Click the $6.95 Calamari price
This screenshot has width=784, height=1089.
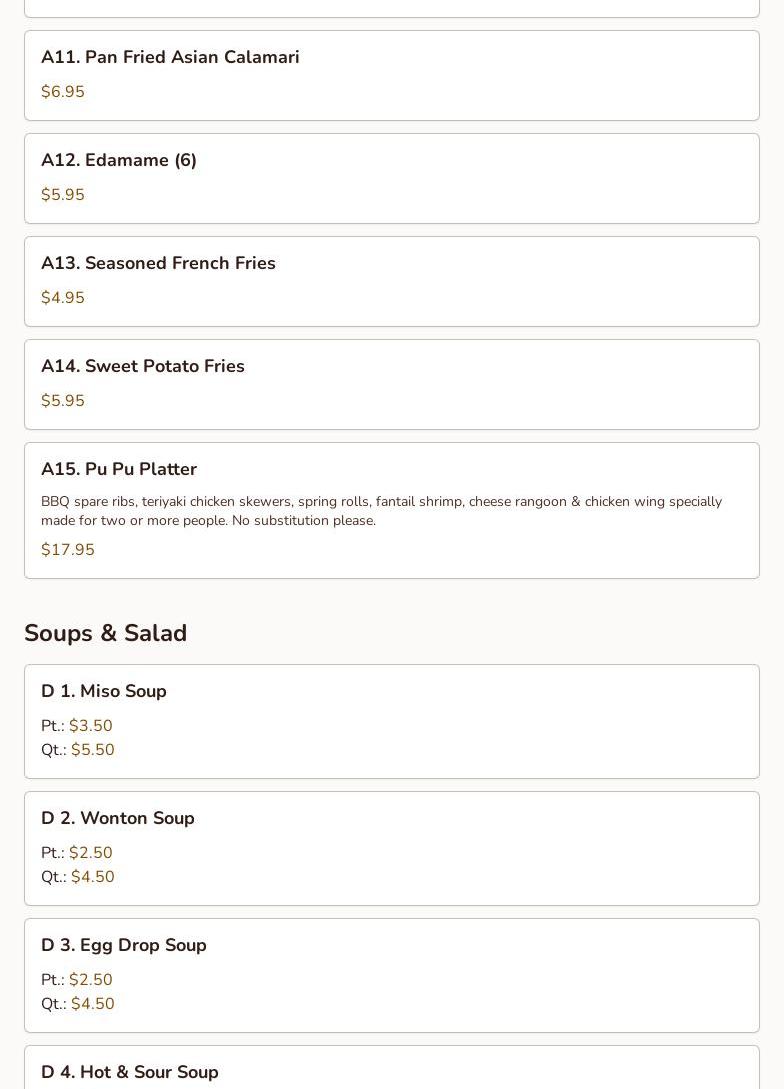[x=62, y=92]
